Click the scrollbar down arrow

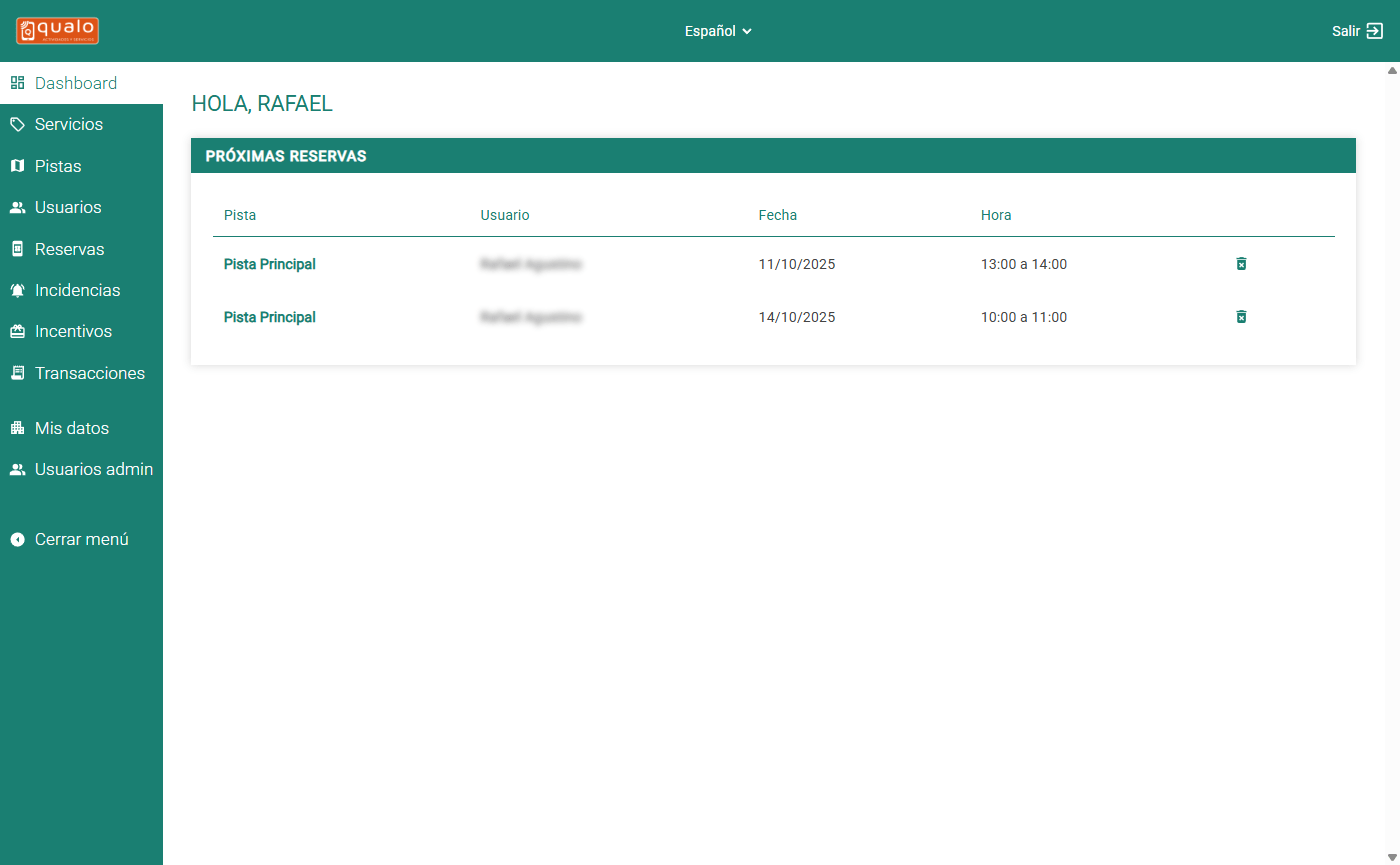pyautogui.click(x=1391, y=857)
